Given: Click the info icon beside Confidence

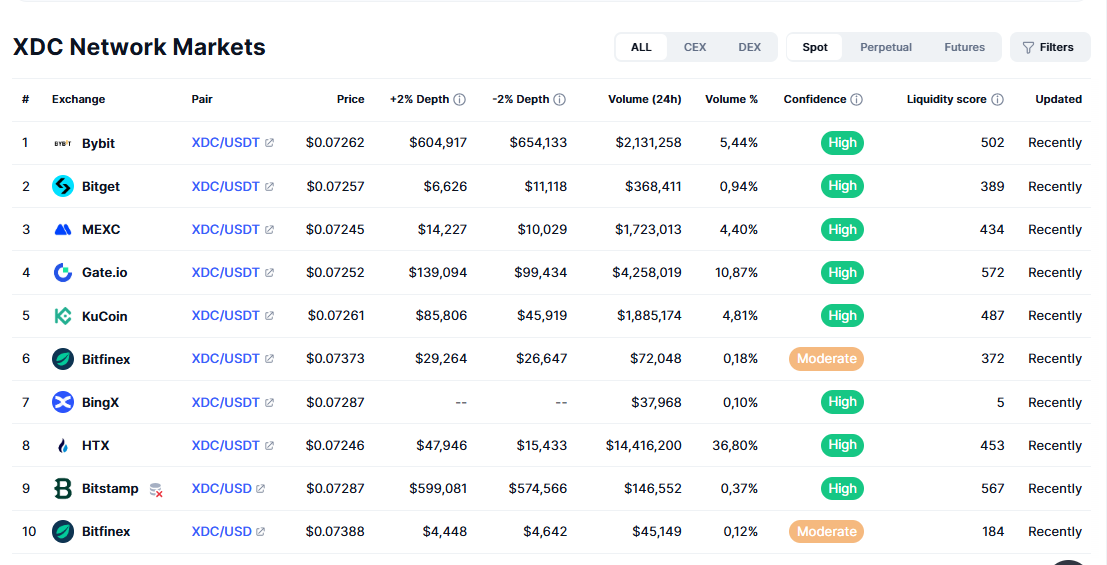Looking at the screenshot, I should click(x=856, y=100).
